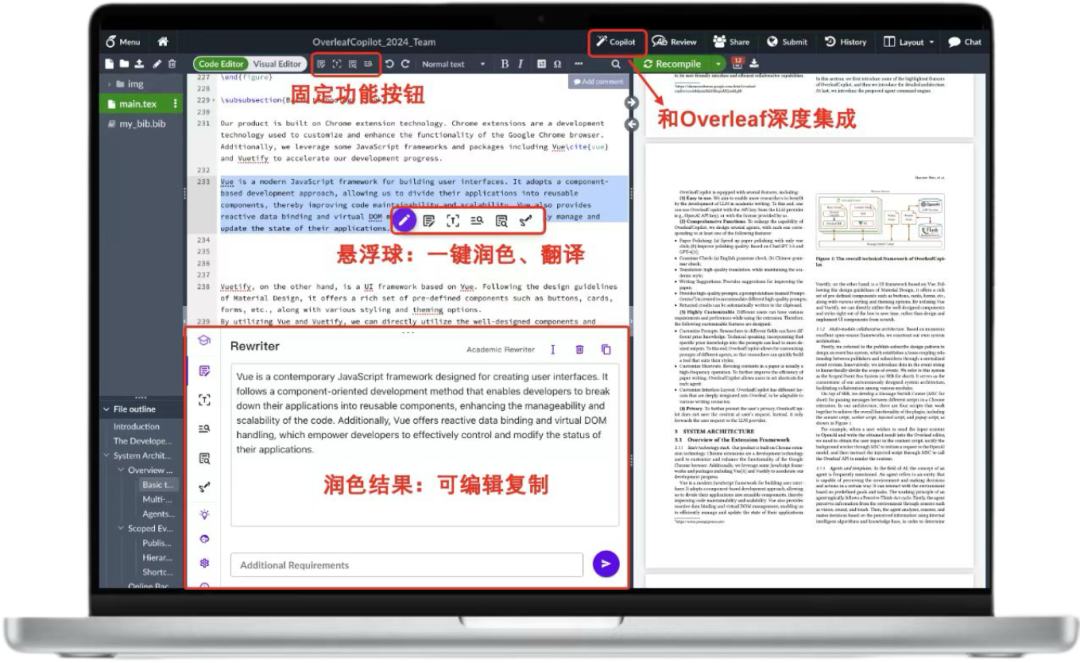Click graduation cap icon in Copilot sidebar
This screenshot has width=1080, height=663.
[204, 340]
